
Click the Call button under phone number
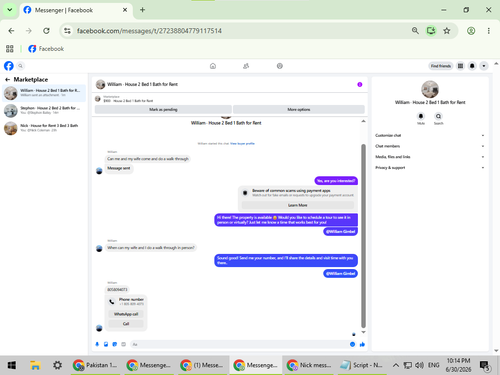(126, 324)
